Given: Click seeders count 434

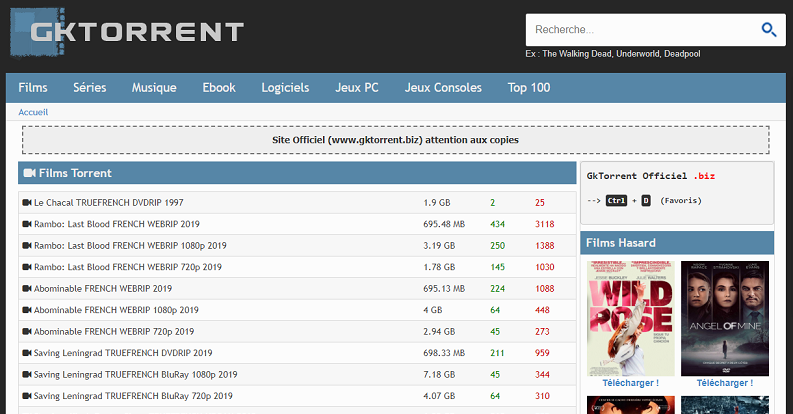Looking at the screenshot, I should coord(498,224).
